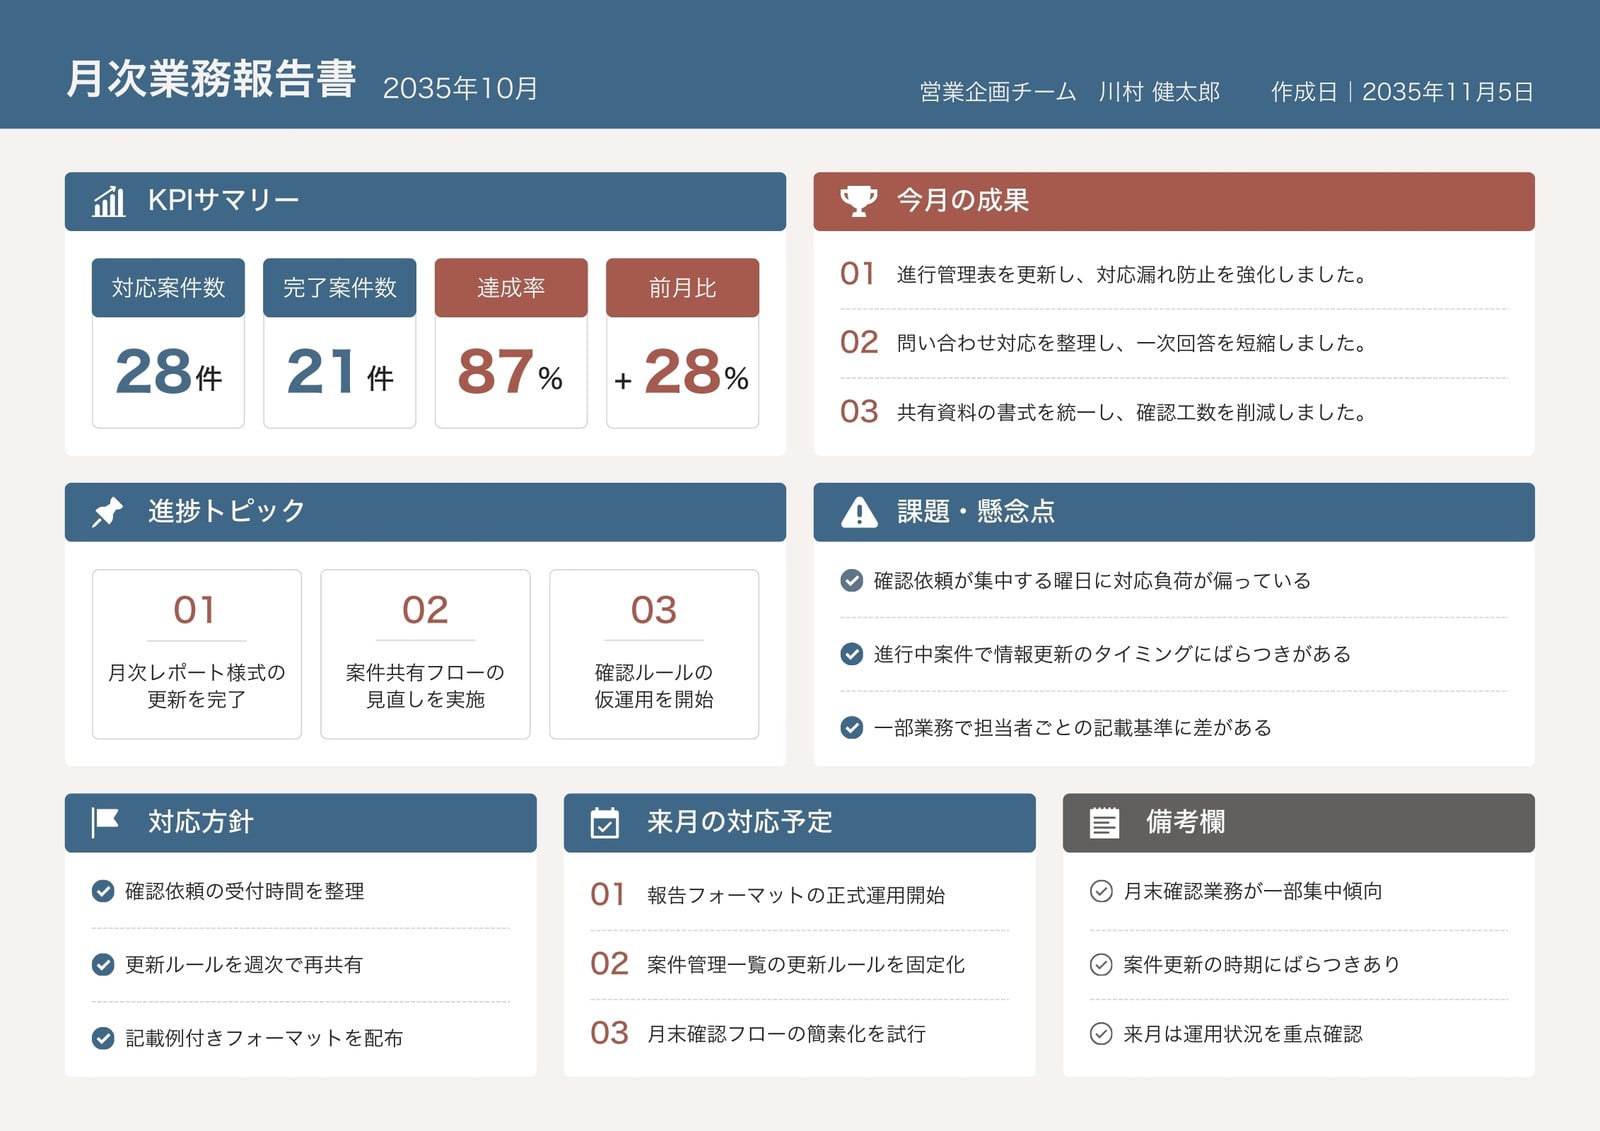Select the 前月比 KPI label
This screenshot has width=1600, height=1131.
pyautogui.click(x=683, y=288)
